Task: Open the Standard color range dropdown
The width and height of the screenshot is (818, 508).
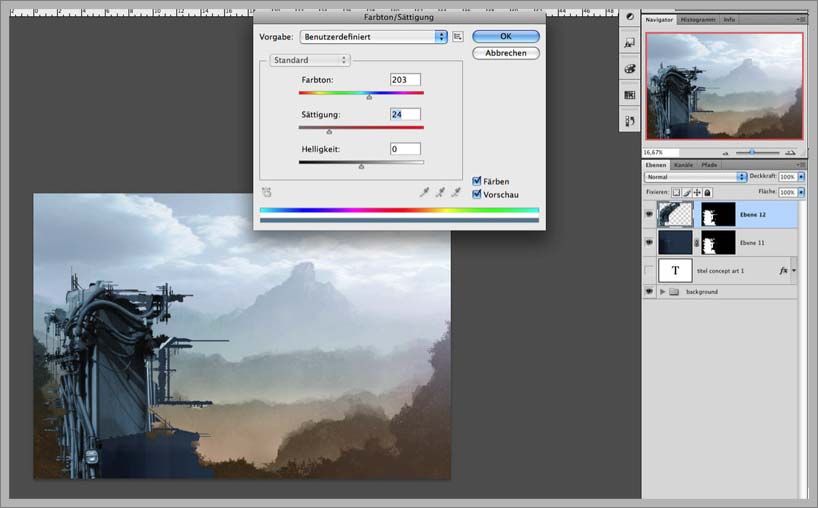Action: pyautogui.click(x=309, y=60)
